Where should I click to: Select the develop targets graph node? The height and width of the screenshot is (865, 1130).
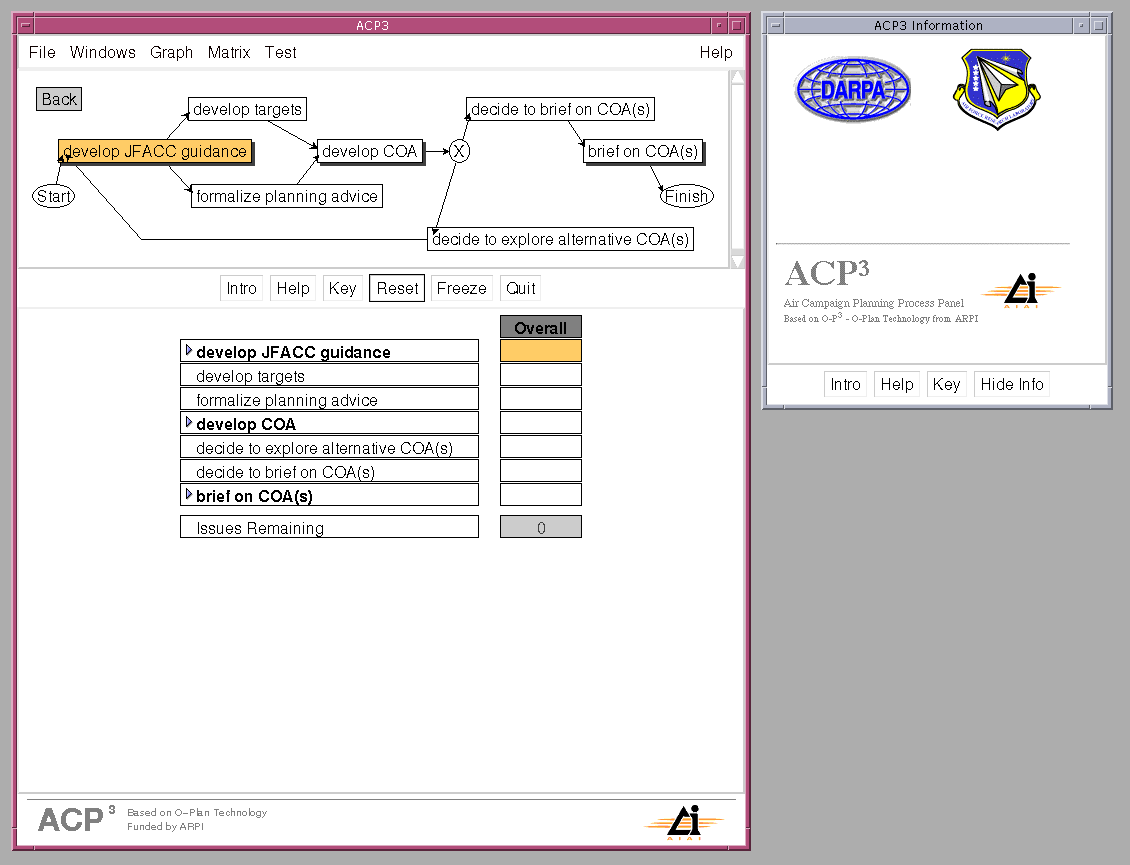click(x=247, y=109)
